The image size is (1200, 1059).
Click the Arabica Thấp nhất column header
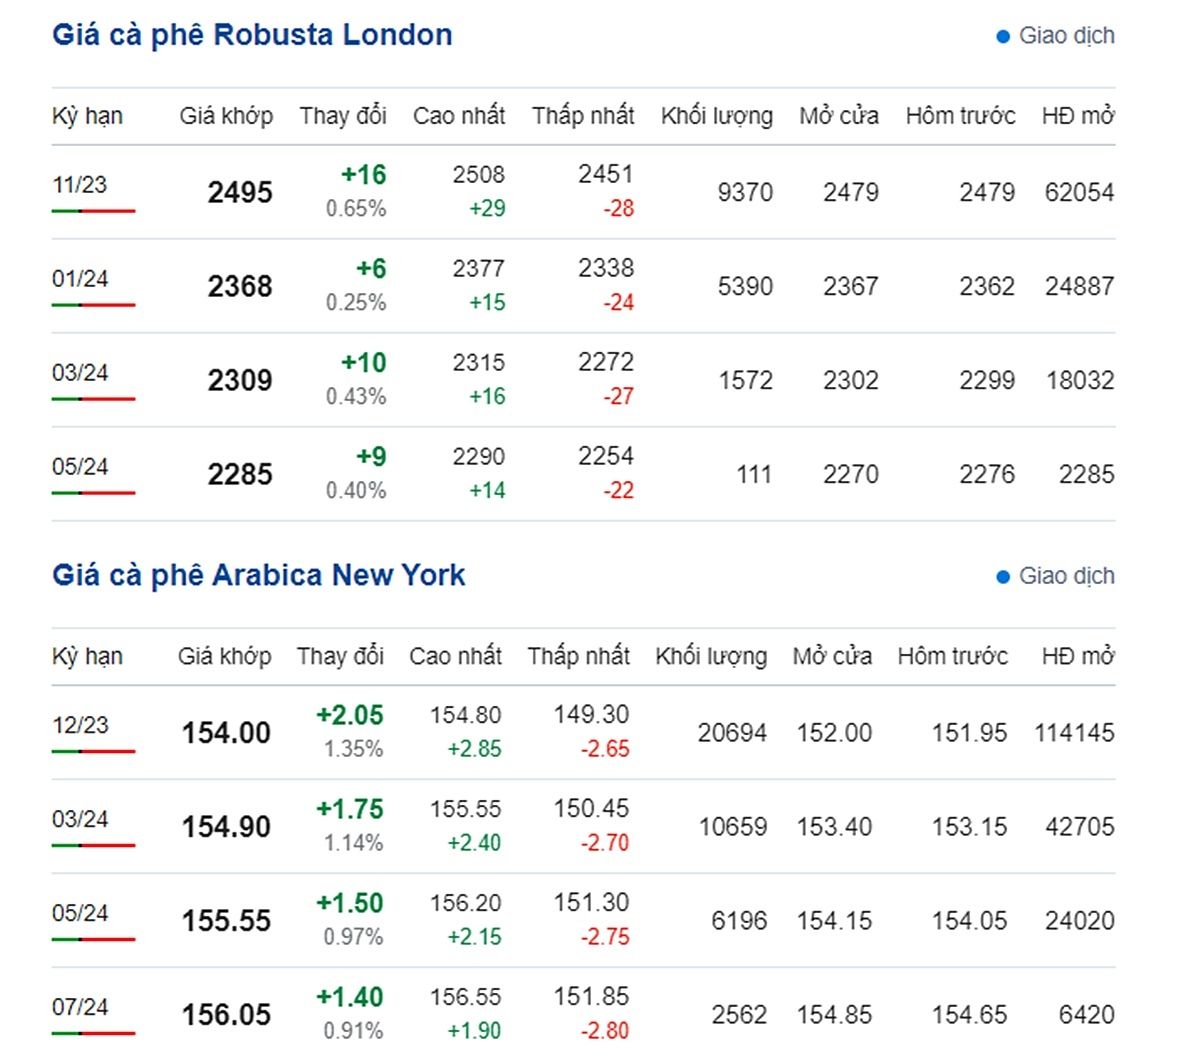579,656
